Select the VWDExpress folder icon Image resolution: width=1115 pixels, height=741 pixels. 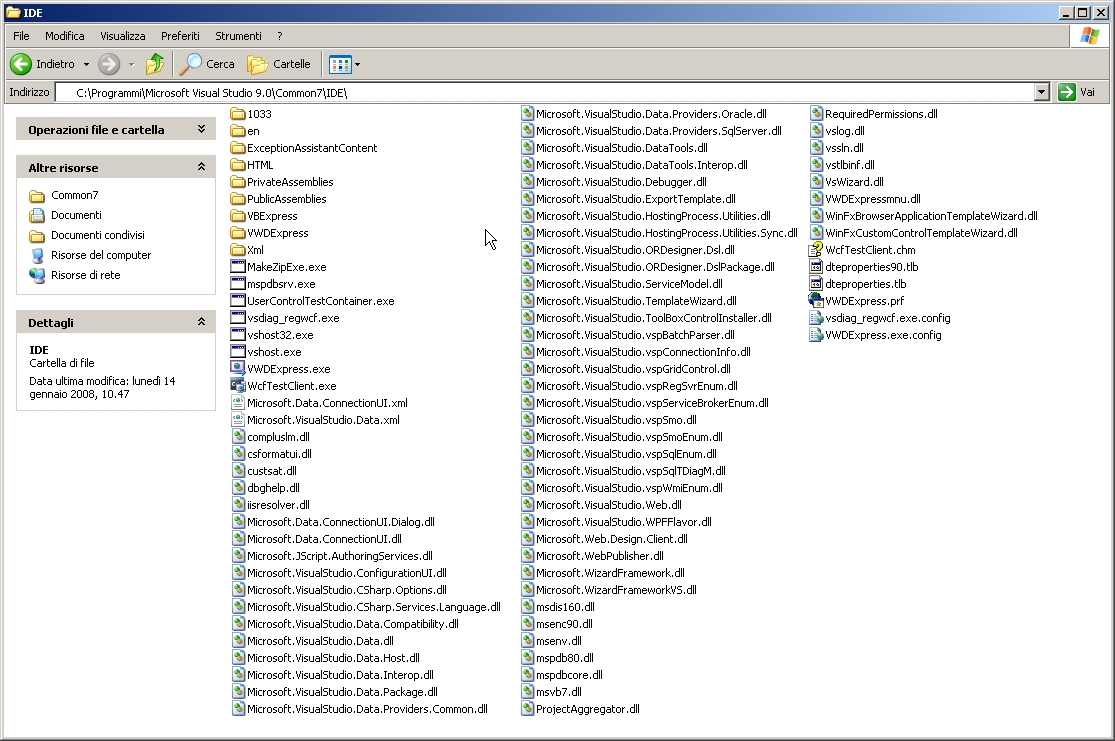pos(238,233)
